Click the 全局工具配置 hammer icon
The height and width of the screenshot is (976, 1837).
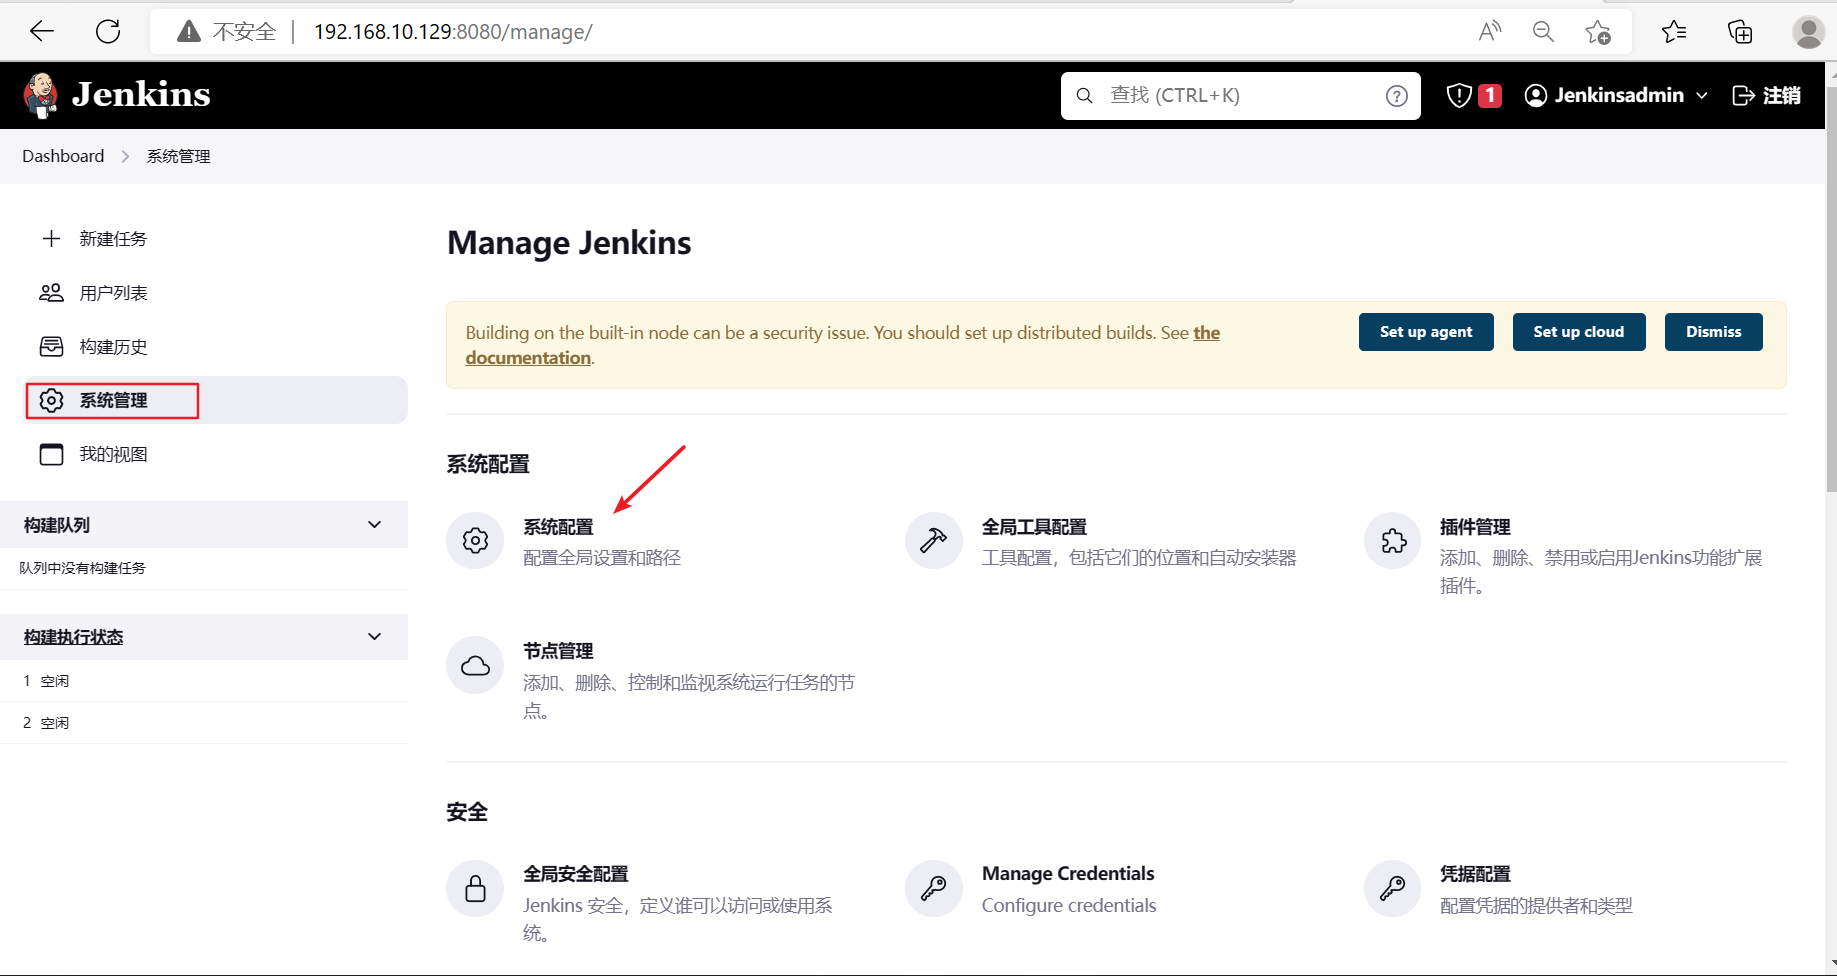coord(933,541)
